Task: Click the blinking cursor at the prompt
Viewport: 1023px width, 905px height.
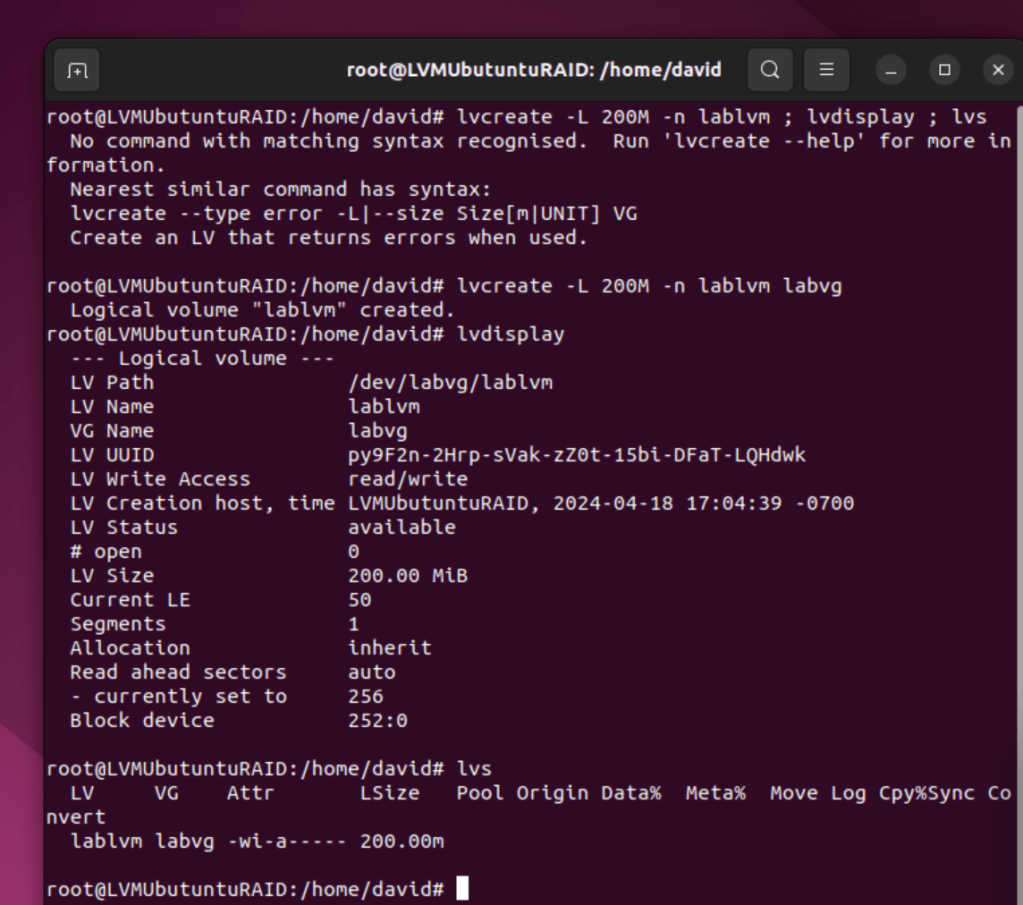Action: click(461, 889)
